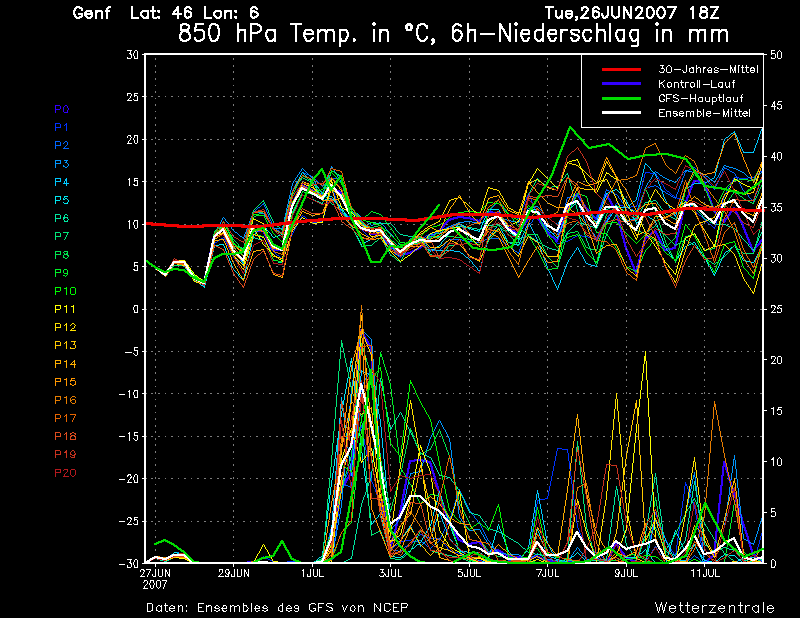Click the left axis value '-20'

pyautogui.click(x=128, y=479)
